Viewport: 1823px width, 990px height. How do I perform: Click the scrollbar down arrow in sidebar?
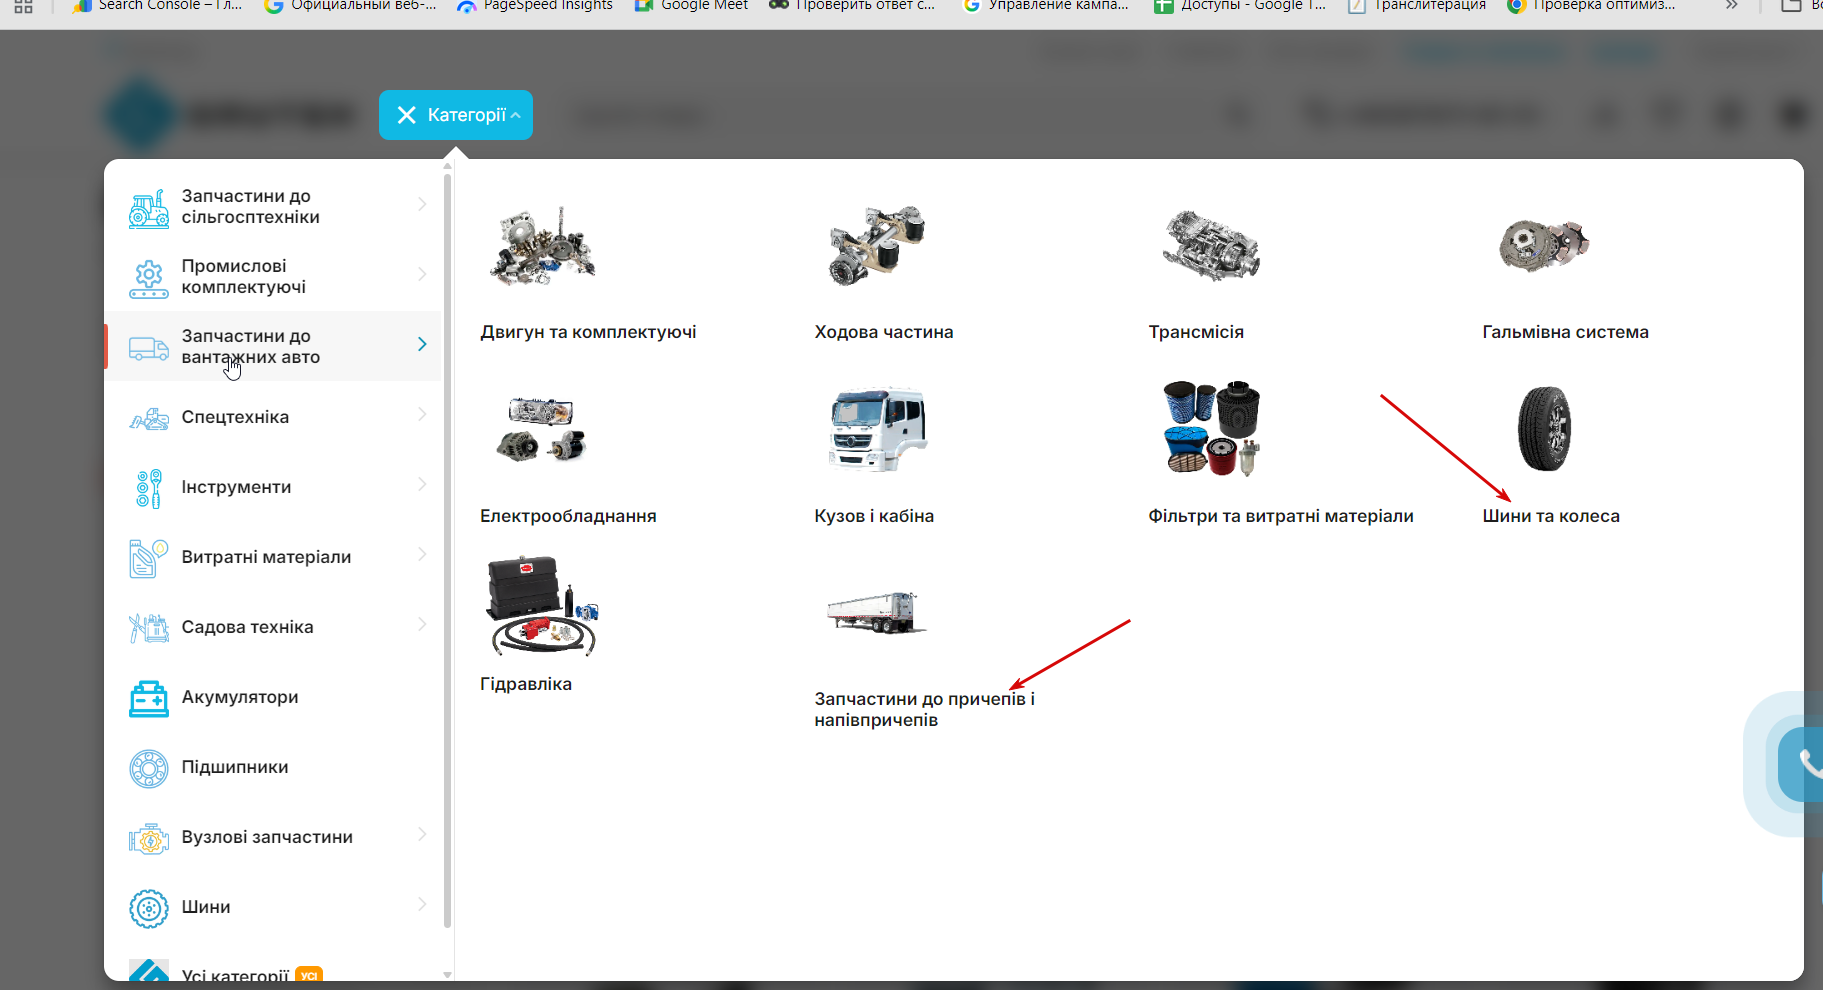click(x=447, y=974)
